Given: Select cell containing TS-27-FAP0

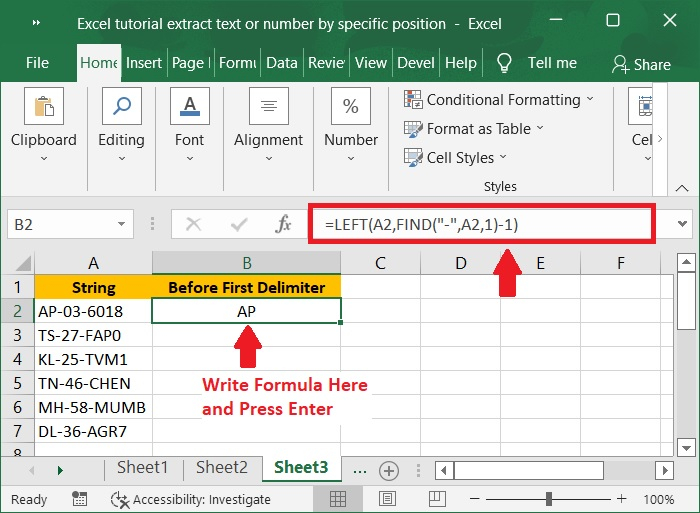Looking at the screenshot, I should [93, 335].
